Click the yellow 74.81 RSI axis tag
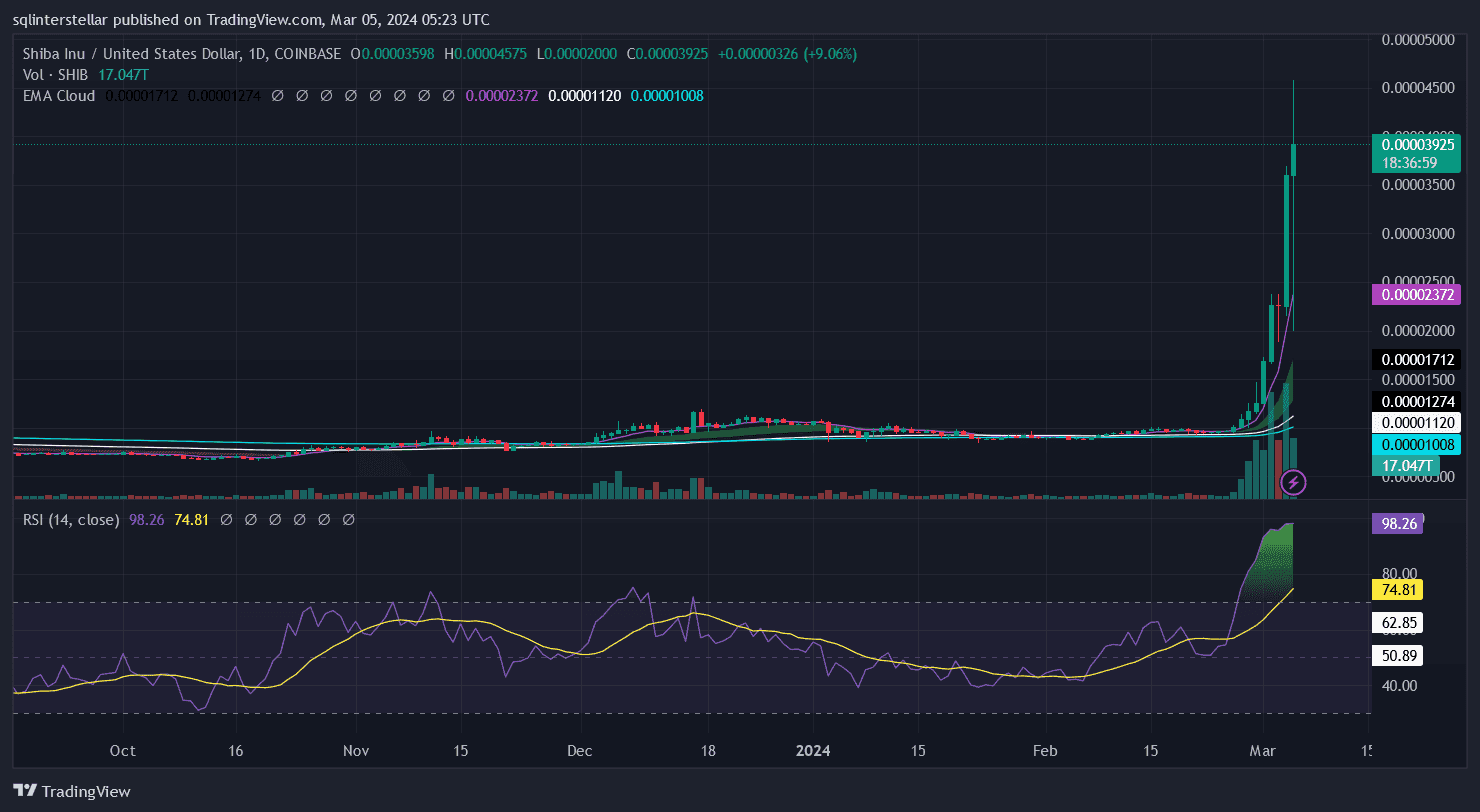1480x812 pixels. (1397, 590)
